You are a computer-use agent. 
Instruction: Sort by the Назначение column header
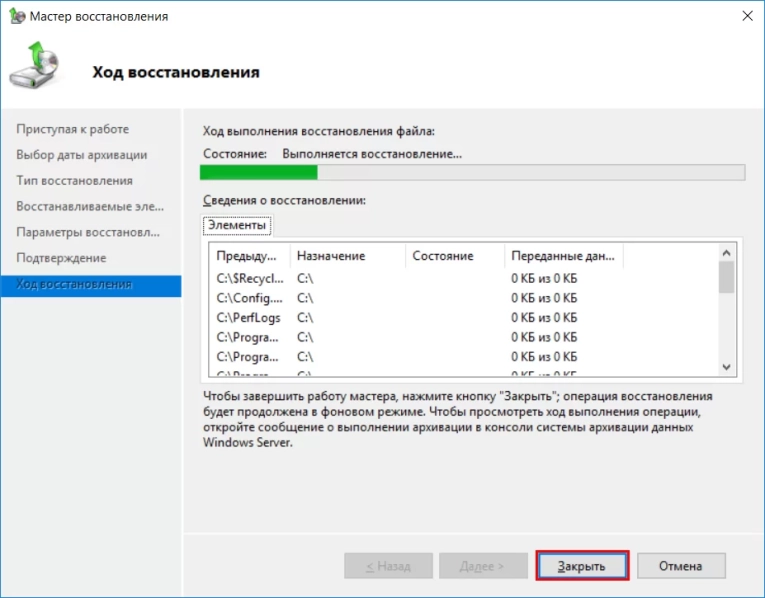coord(331,256)
